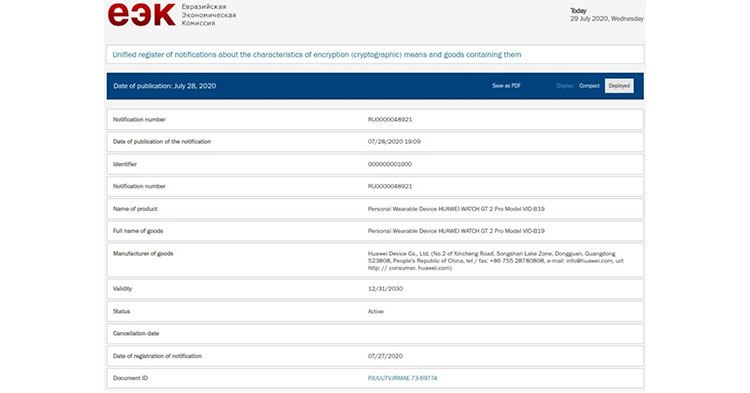Screen dimensions: 750x393
Task: Click the Name of product label
Action: click(x=135, y=209)
